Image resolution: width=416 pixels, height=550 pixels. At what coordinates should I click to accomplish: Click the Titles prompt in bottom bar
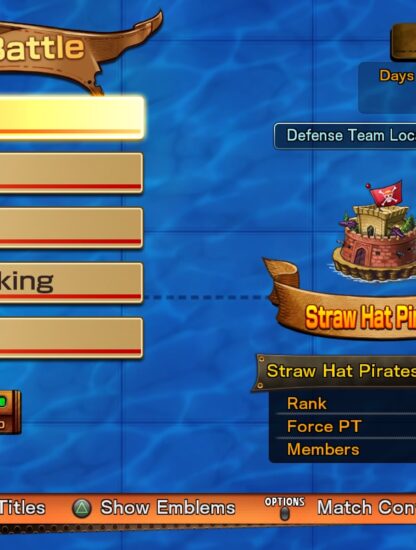pos(22,508)
